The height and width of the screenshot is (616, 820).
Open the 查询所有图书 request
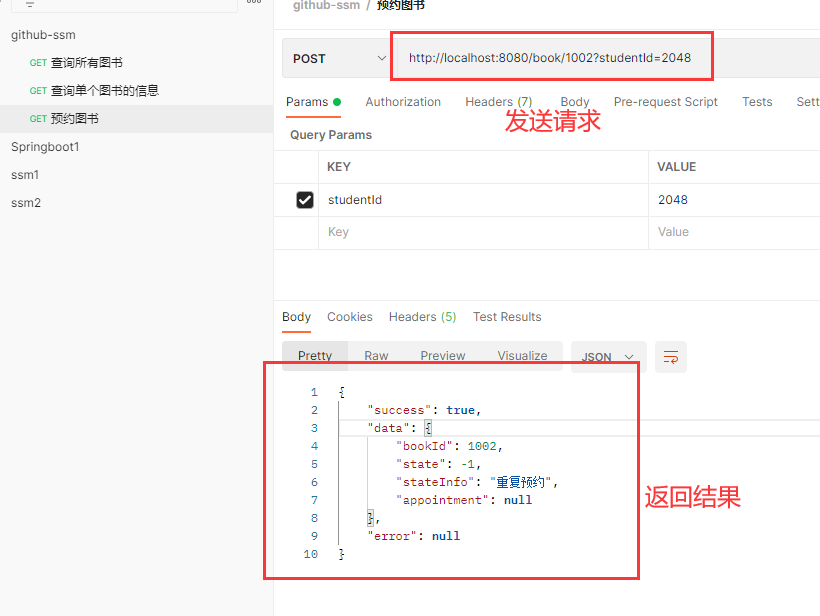point(136,63)
